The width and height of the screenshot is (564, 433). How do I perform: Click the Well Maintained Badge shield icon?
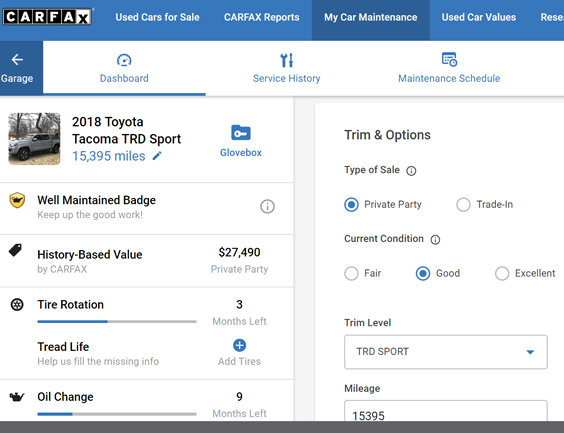[x=17, y=200]
